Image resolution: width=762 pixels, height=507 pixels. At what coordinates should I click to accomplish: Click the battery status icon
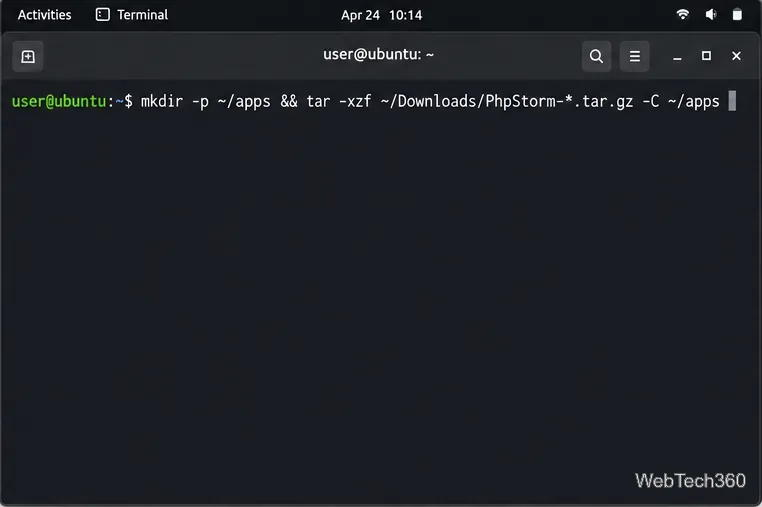click(737, 15)
